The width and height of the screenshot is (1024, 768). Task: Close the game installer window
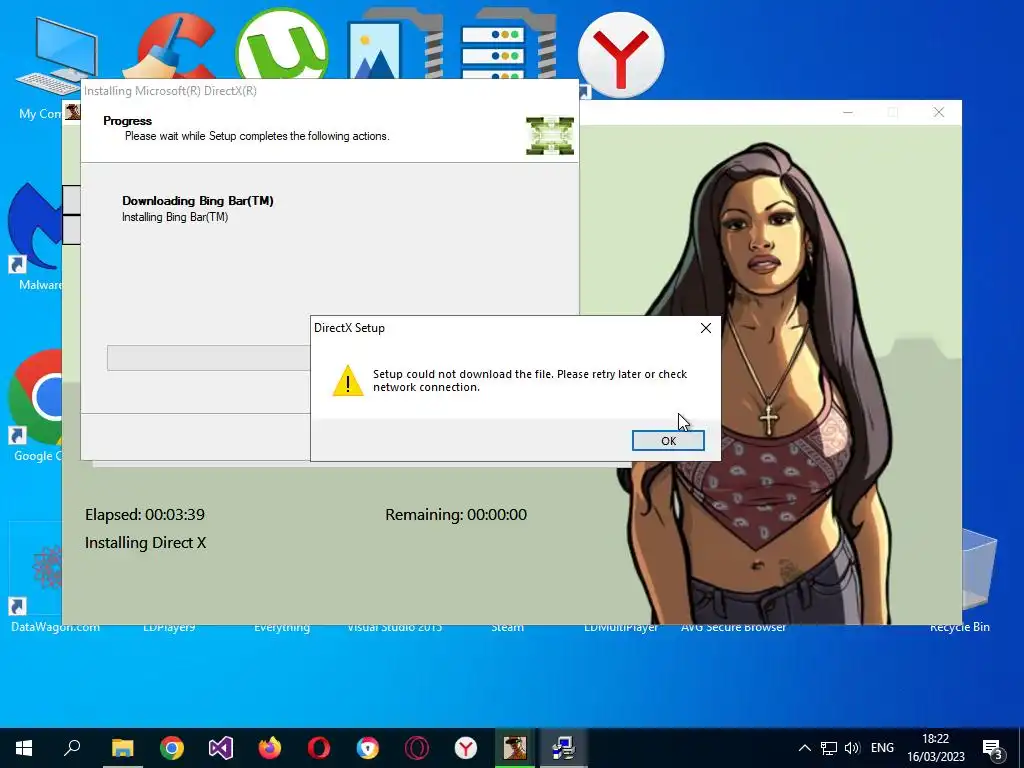938,112
